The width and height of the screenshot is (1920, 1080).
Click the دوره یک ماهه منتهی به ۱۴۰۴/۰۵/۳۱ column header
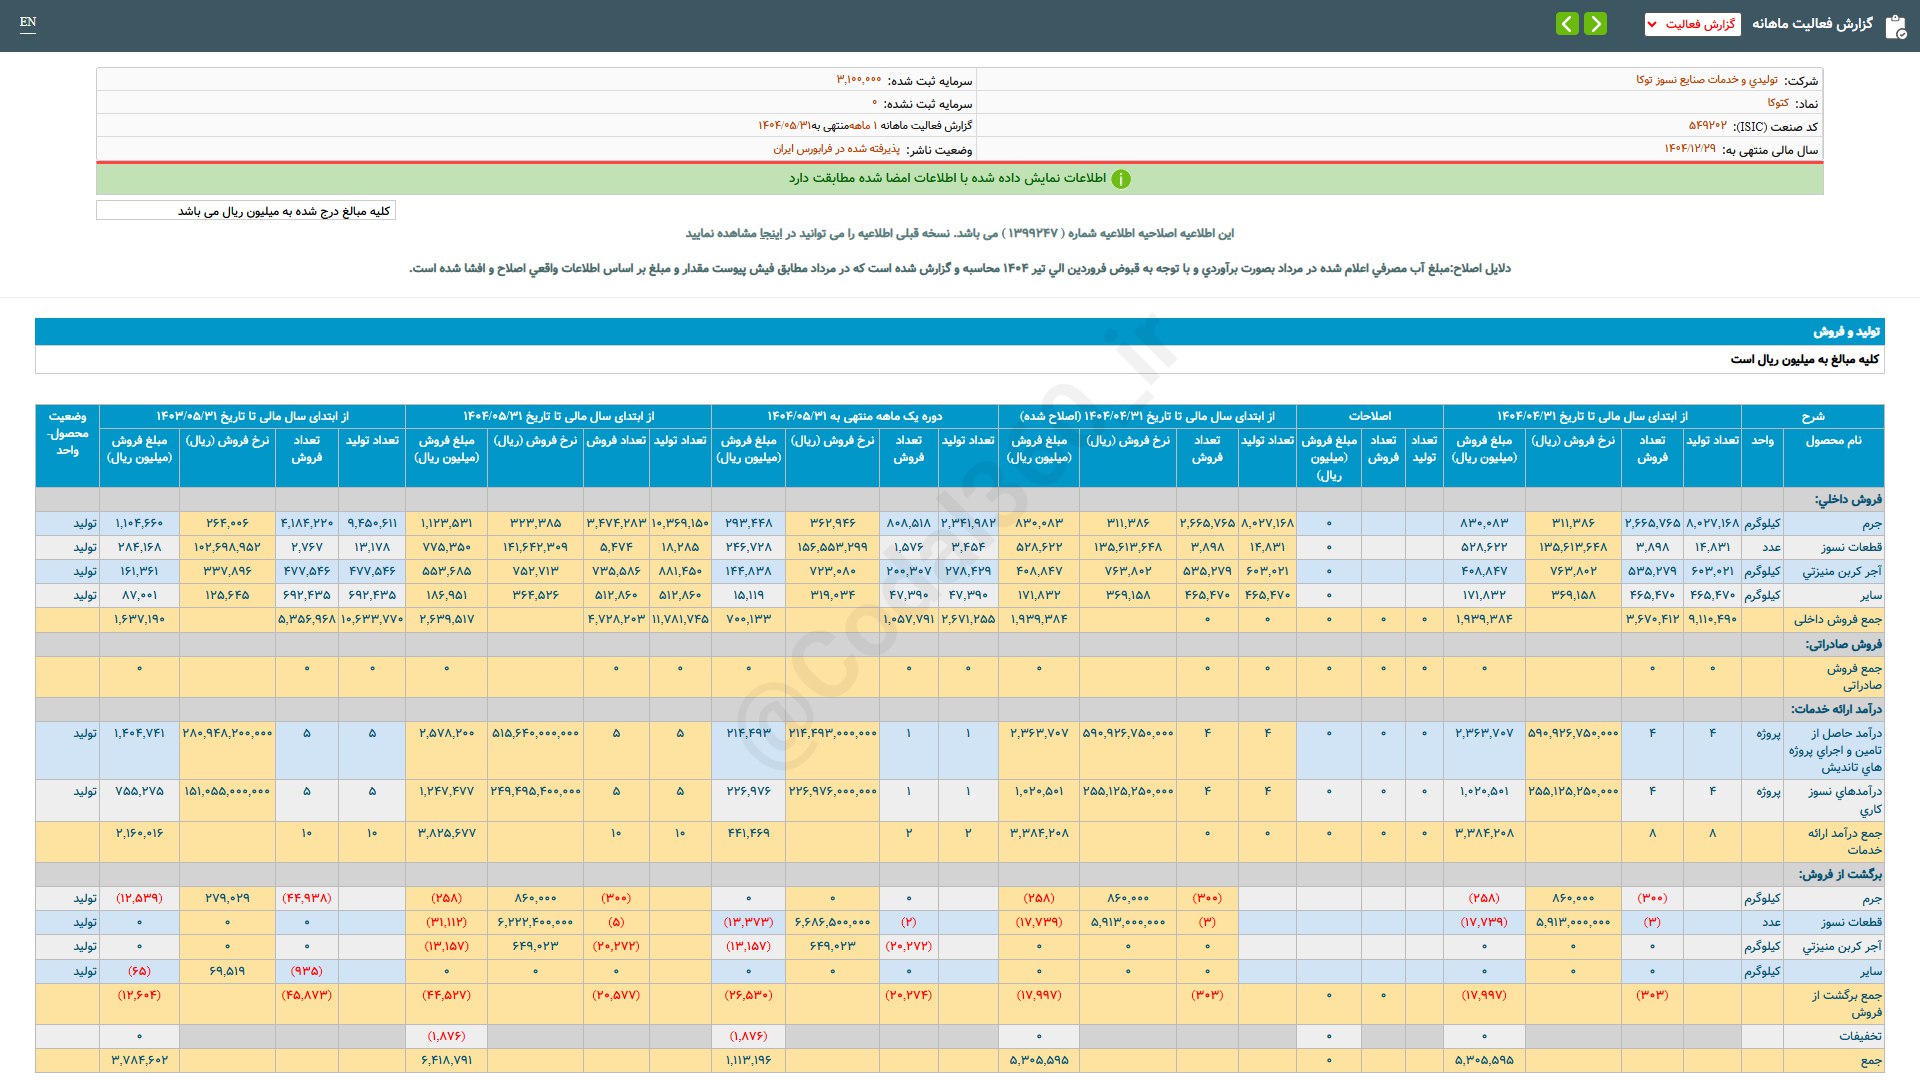854,416
